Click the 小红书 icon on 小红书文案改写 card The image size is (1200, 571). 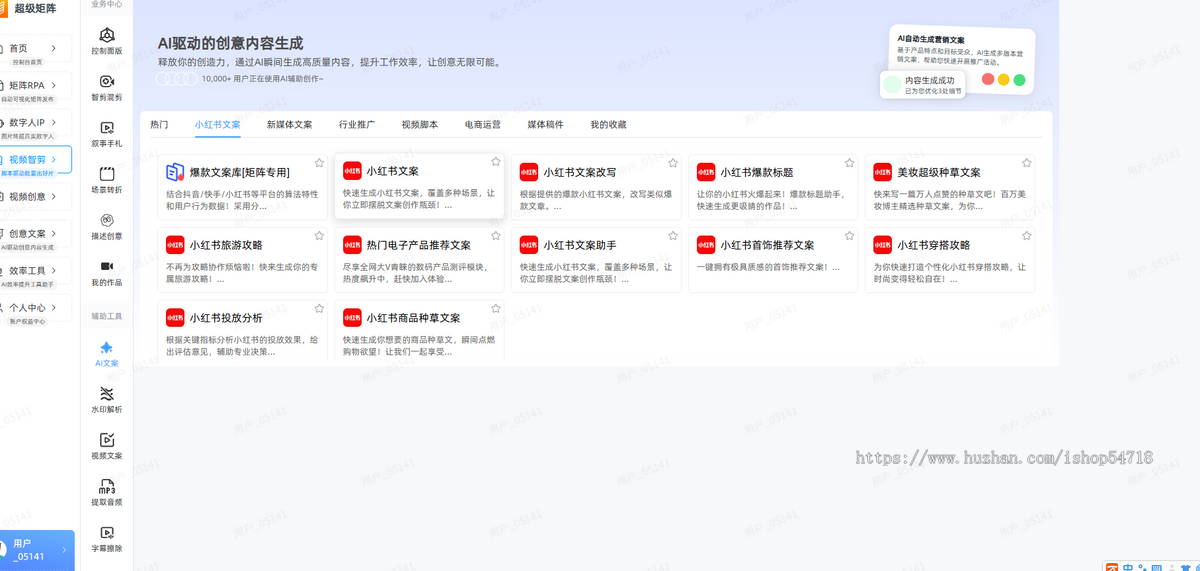pos(529,171)
